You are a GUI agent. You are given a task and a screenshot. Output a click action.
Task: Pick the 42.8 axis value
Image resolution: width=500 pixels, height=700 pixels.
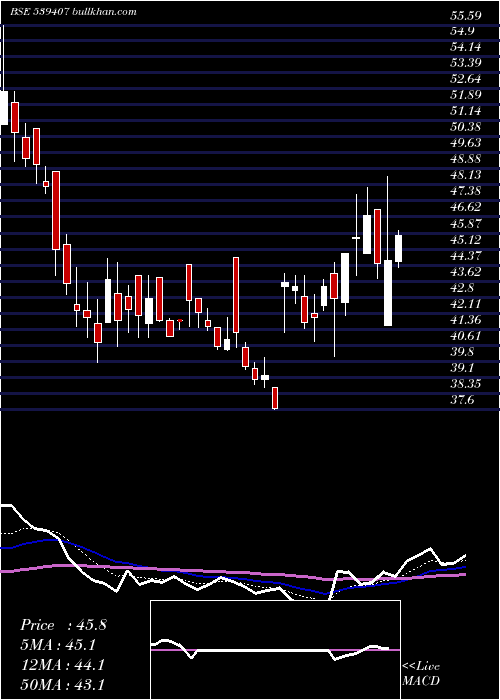click(462, 288)
